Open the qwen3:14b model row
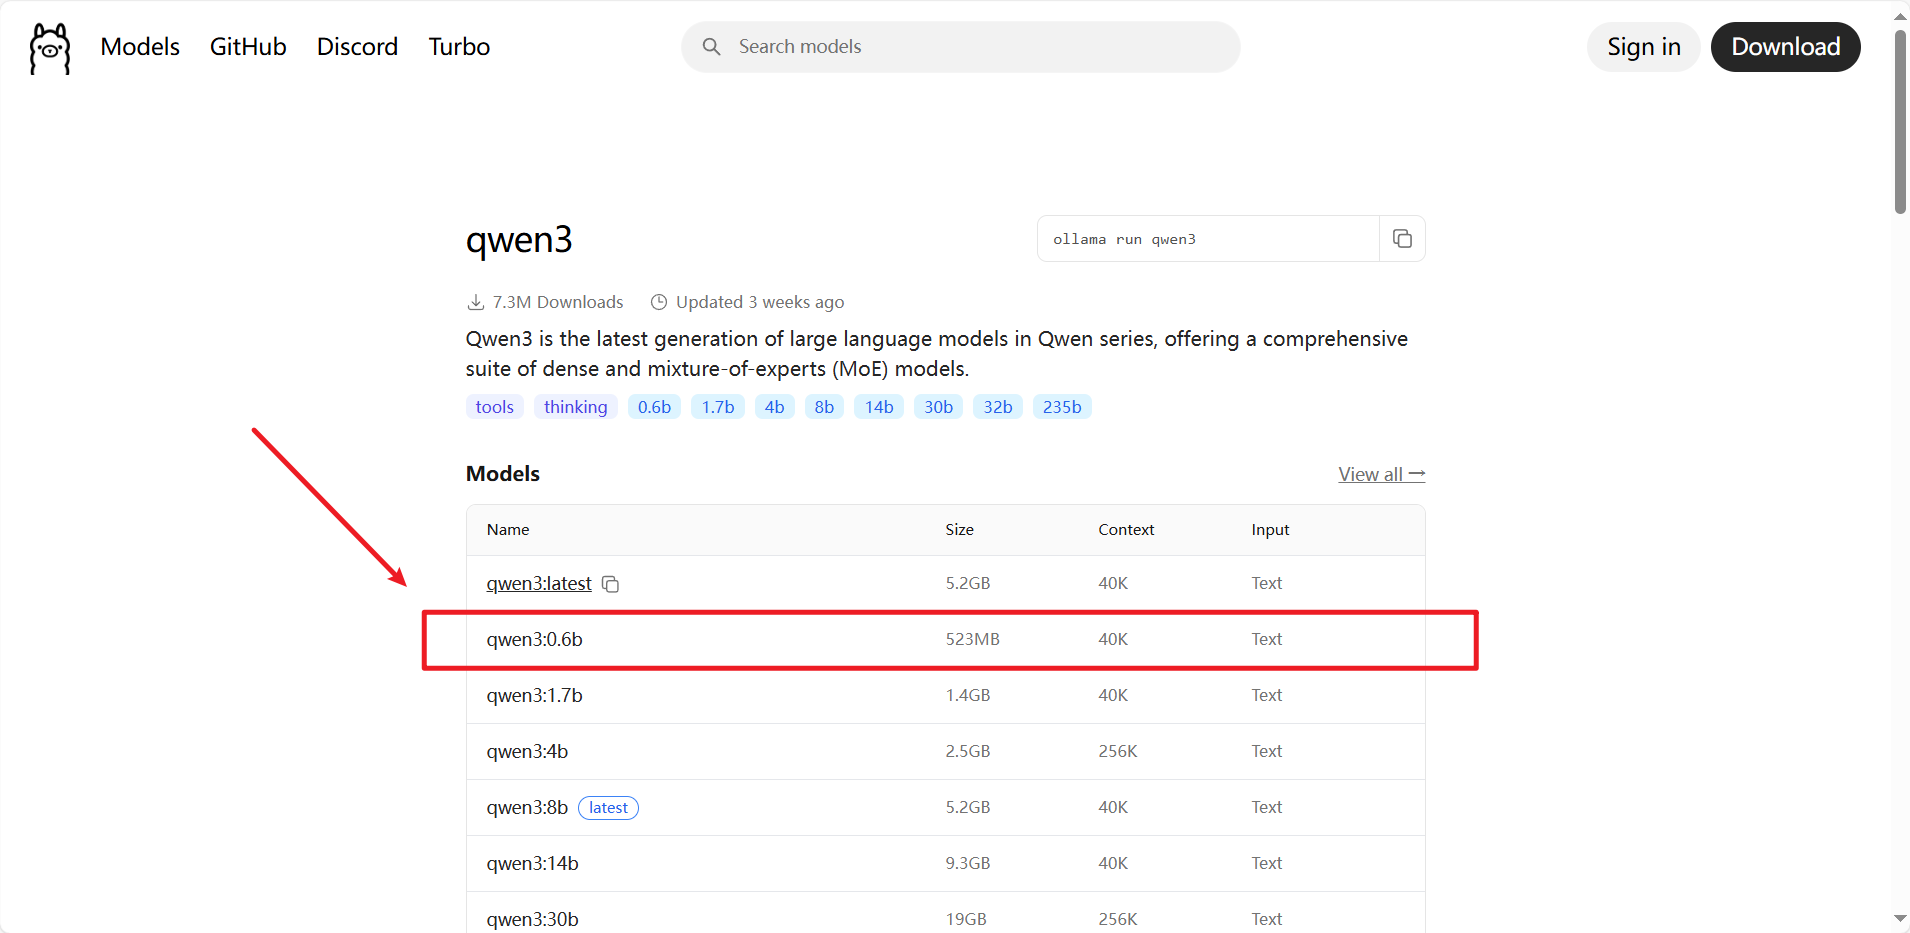 point(945,863)
